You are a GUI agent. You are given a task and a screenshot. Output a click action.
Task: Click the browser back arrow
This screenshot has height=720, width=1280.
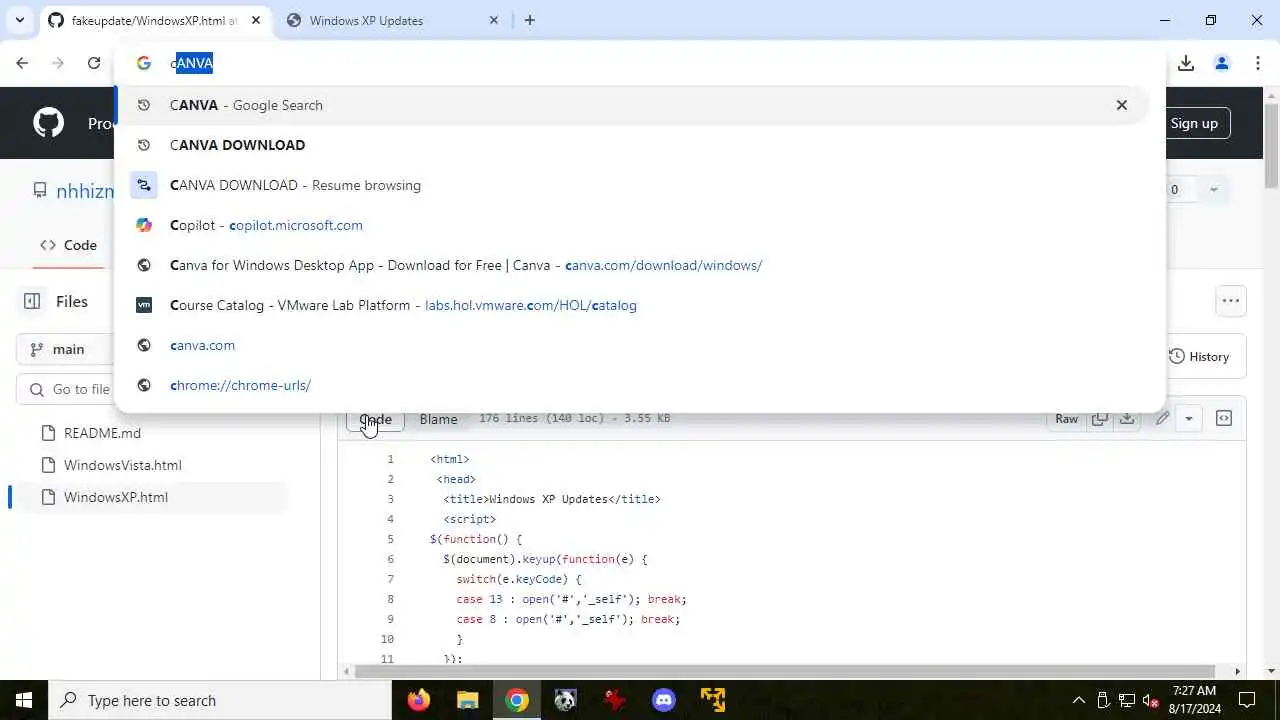22,63
